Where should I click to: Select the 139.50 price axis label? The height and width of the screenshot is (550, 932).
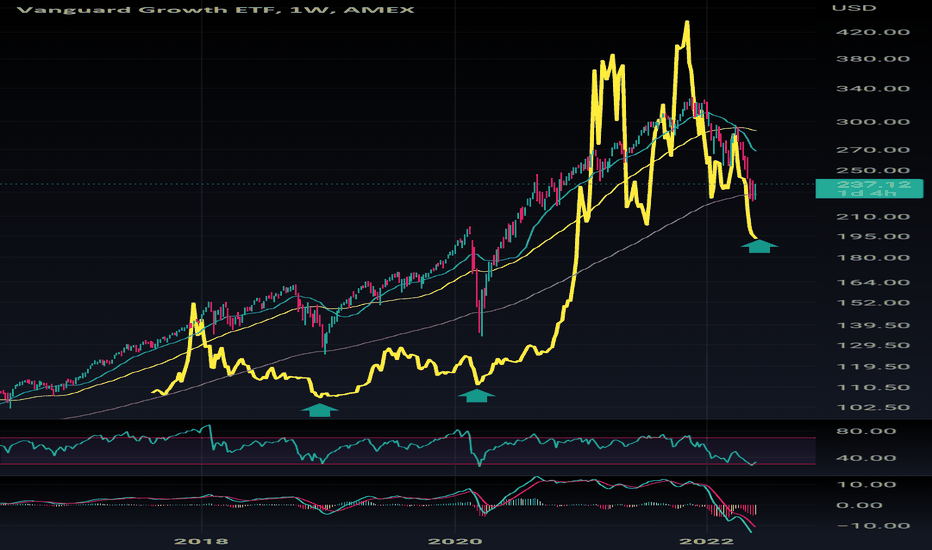(873, 325)
